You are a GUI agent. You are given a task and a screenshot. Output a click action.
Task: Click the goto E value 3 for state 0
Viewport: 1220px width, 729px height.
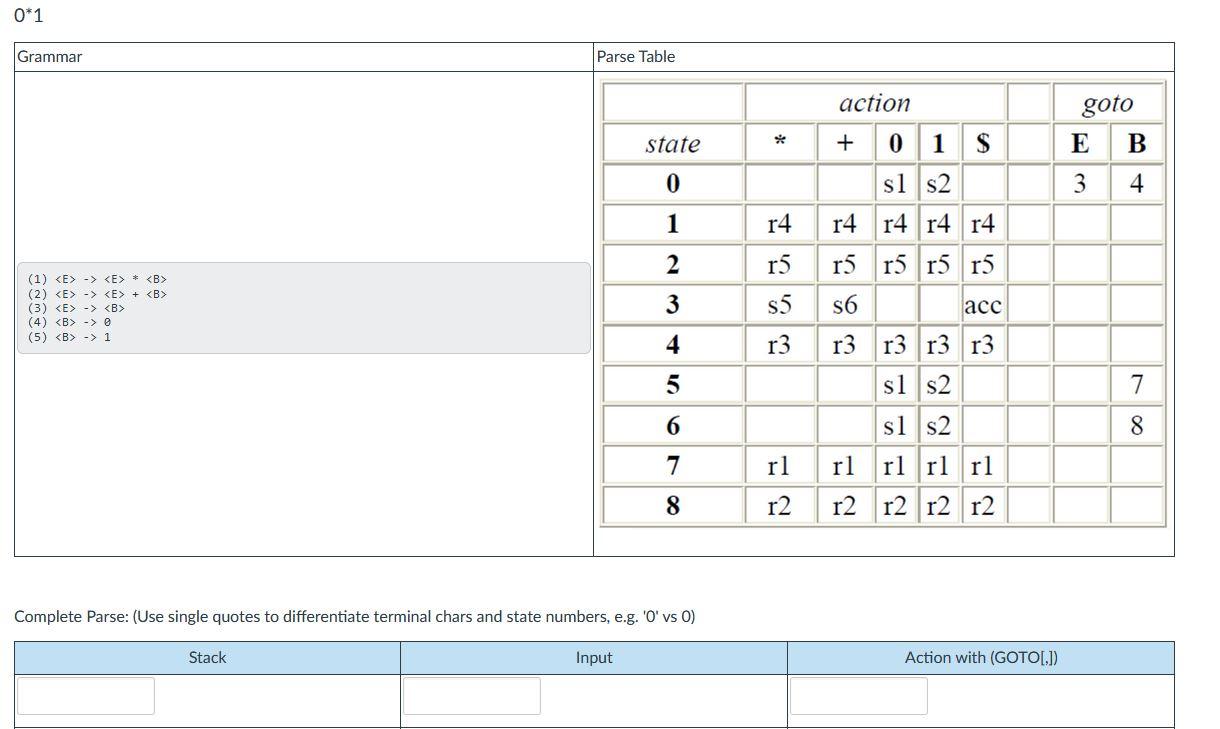[x=1079, y=183]
